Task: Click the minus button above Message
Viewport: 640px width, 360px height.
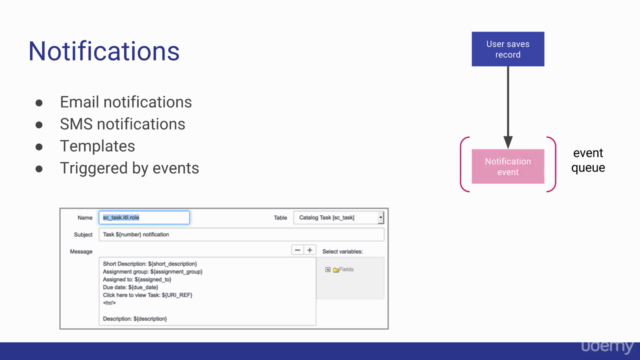Action: tap(297, 250)
